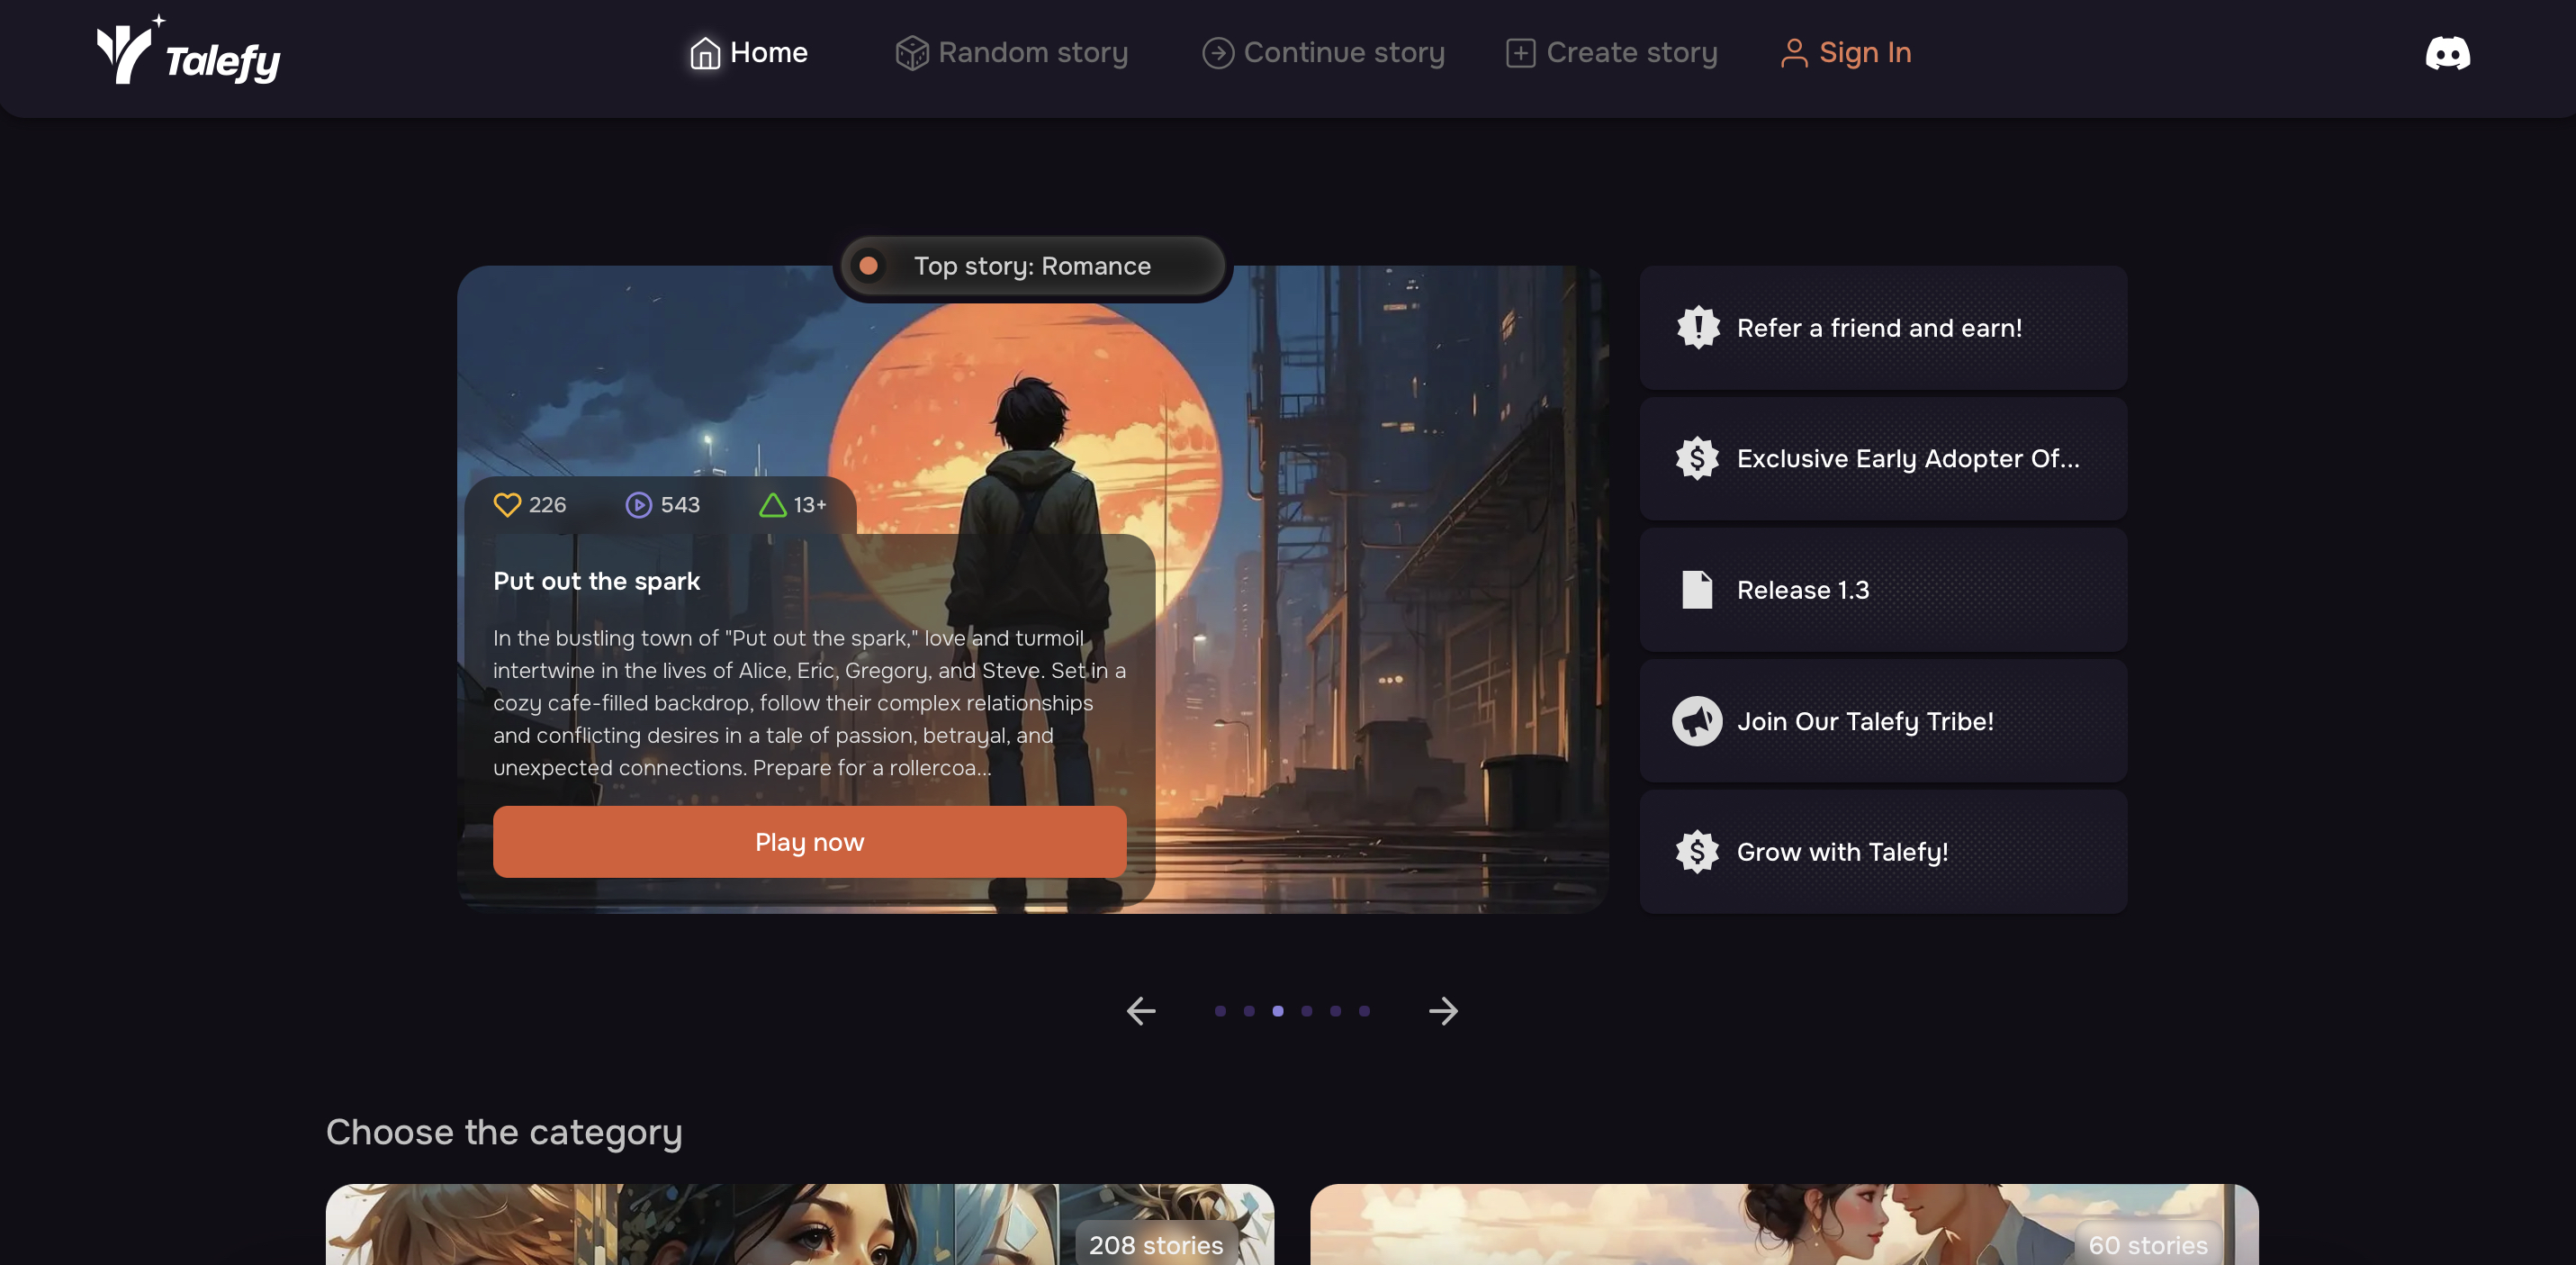Click the Play now button
Screen dimensions: 2576x1265
[809, 842]
